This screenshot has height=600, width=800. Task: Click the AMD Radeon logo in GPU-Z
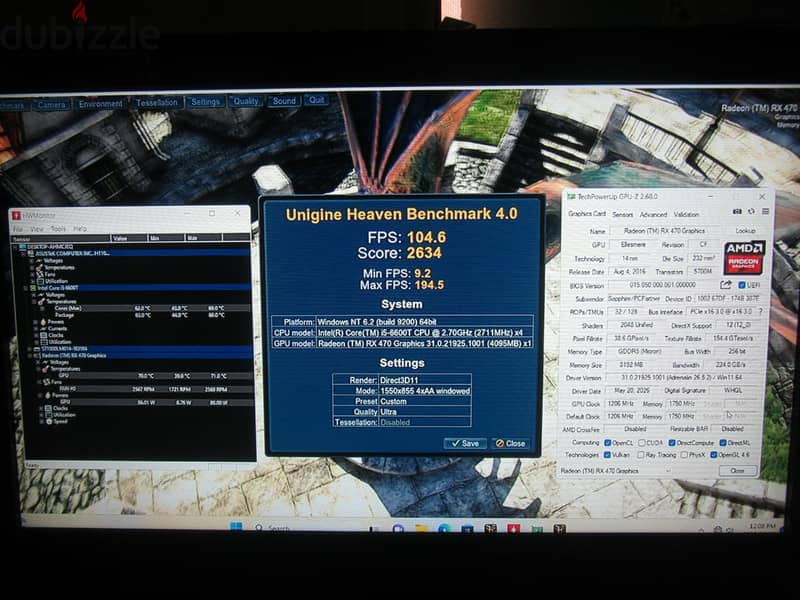click(744, 258)
